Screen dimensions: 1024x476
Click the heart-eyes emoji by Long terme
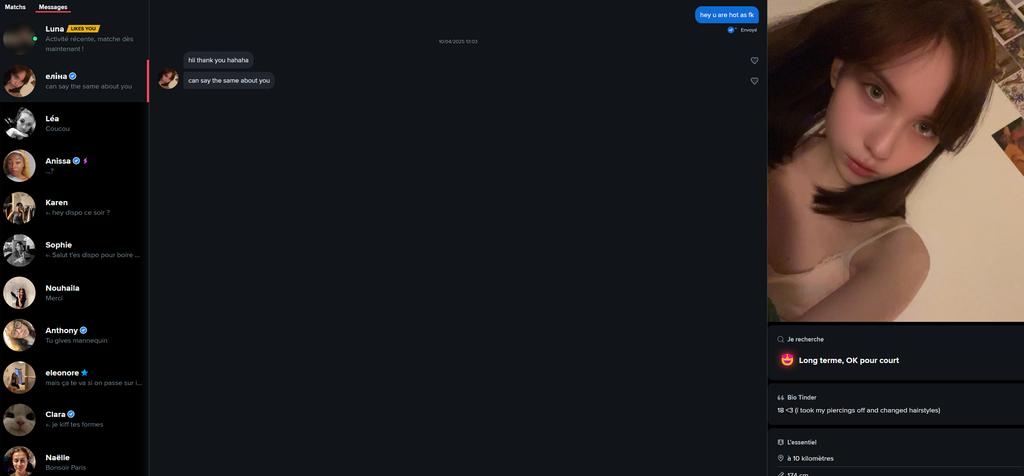pyautogui.click(x=787, y=360)
